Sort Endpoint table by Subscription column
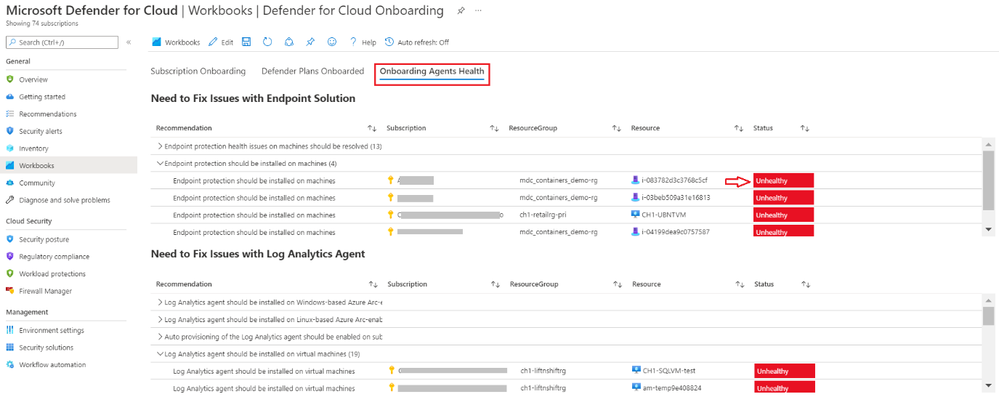This screenshot has height=403, width=999. click(494, 129)
